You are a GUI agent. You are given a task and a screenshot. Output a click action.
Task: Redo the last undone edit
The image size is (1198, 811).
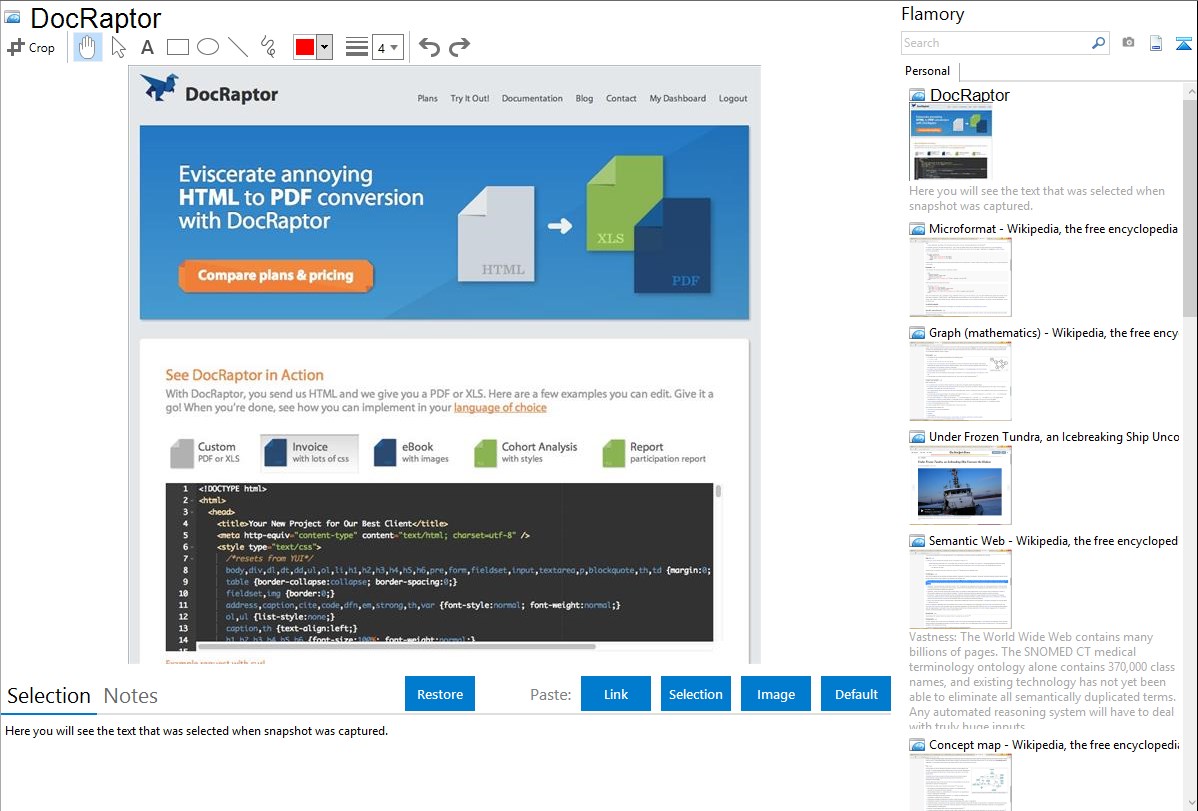click(459, 47)
